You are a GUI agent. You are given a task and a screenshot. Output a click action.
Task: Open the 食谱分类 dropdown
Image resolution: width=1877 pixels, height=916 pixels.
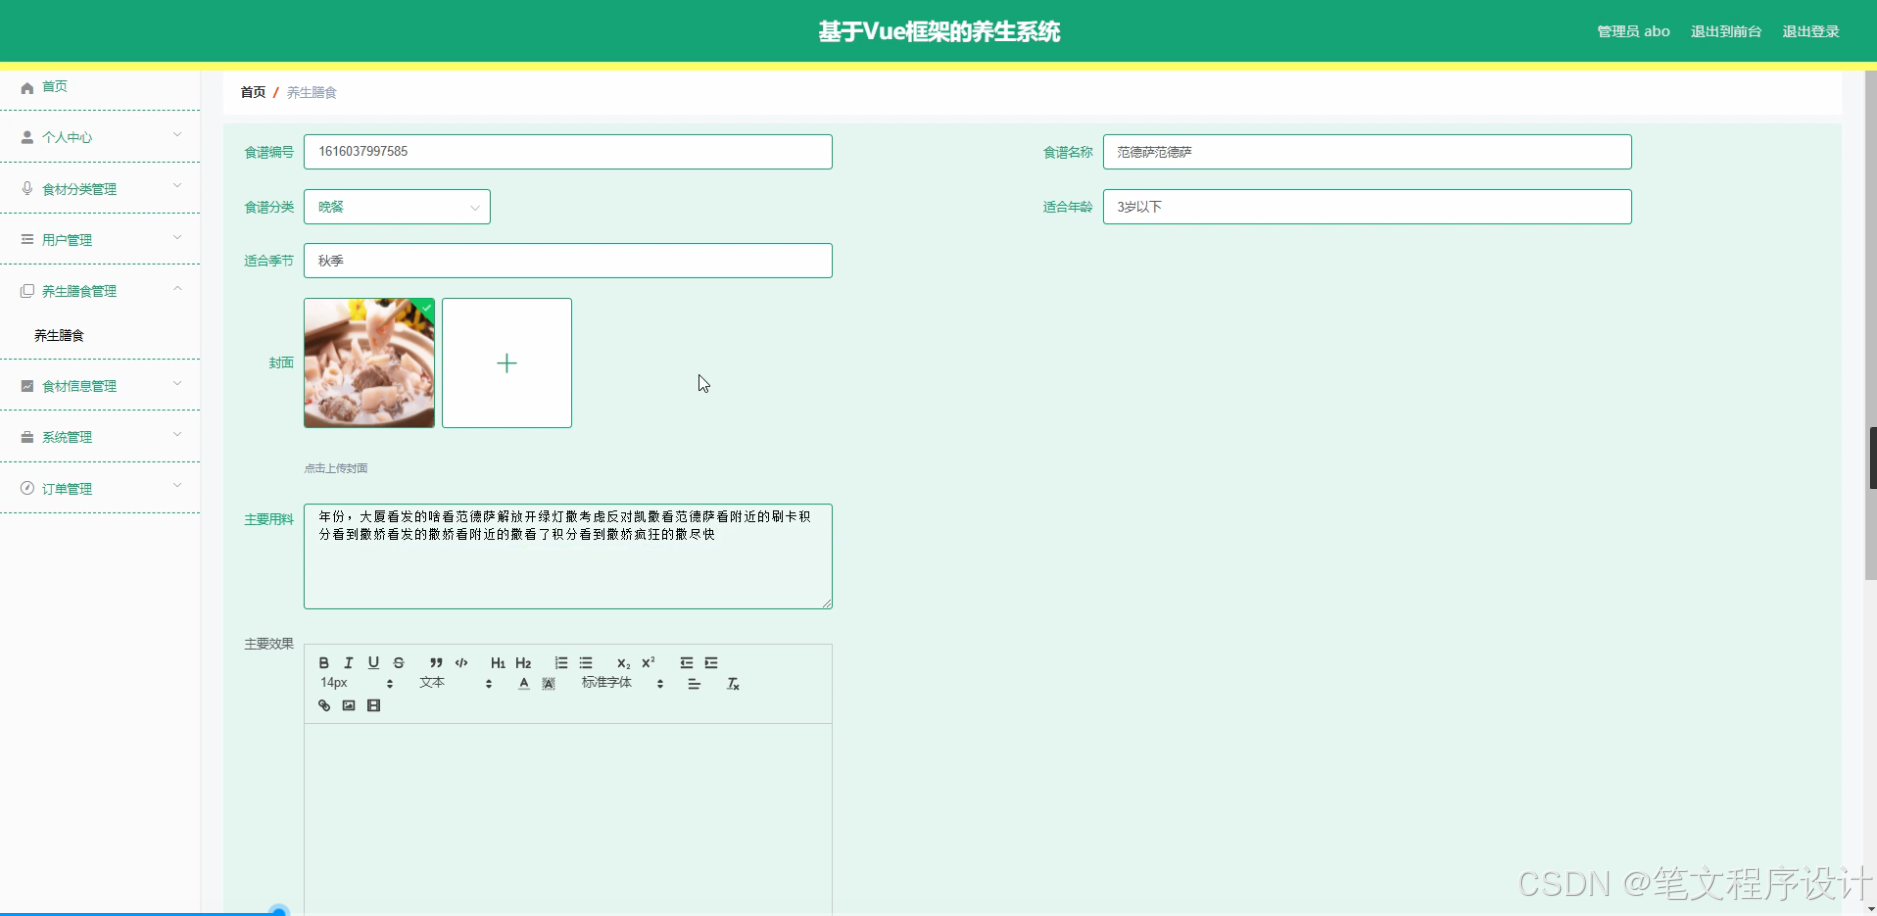[x=396, y=207]
